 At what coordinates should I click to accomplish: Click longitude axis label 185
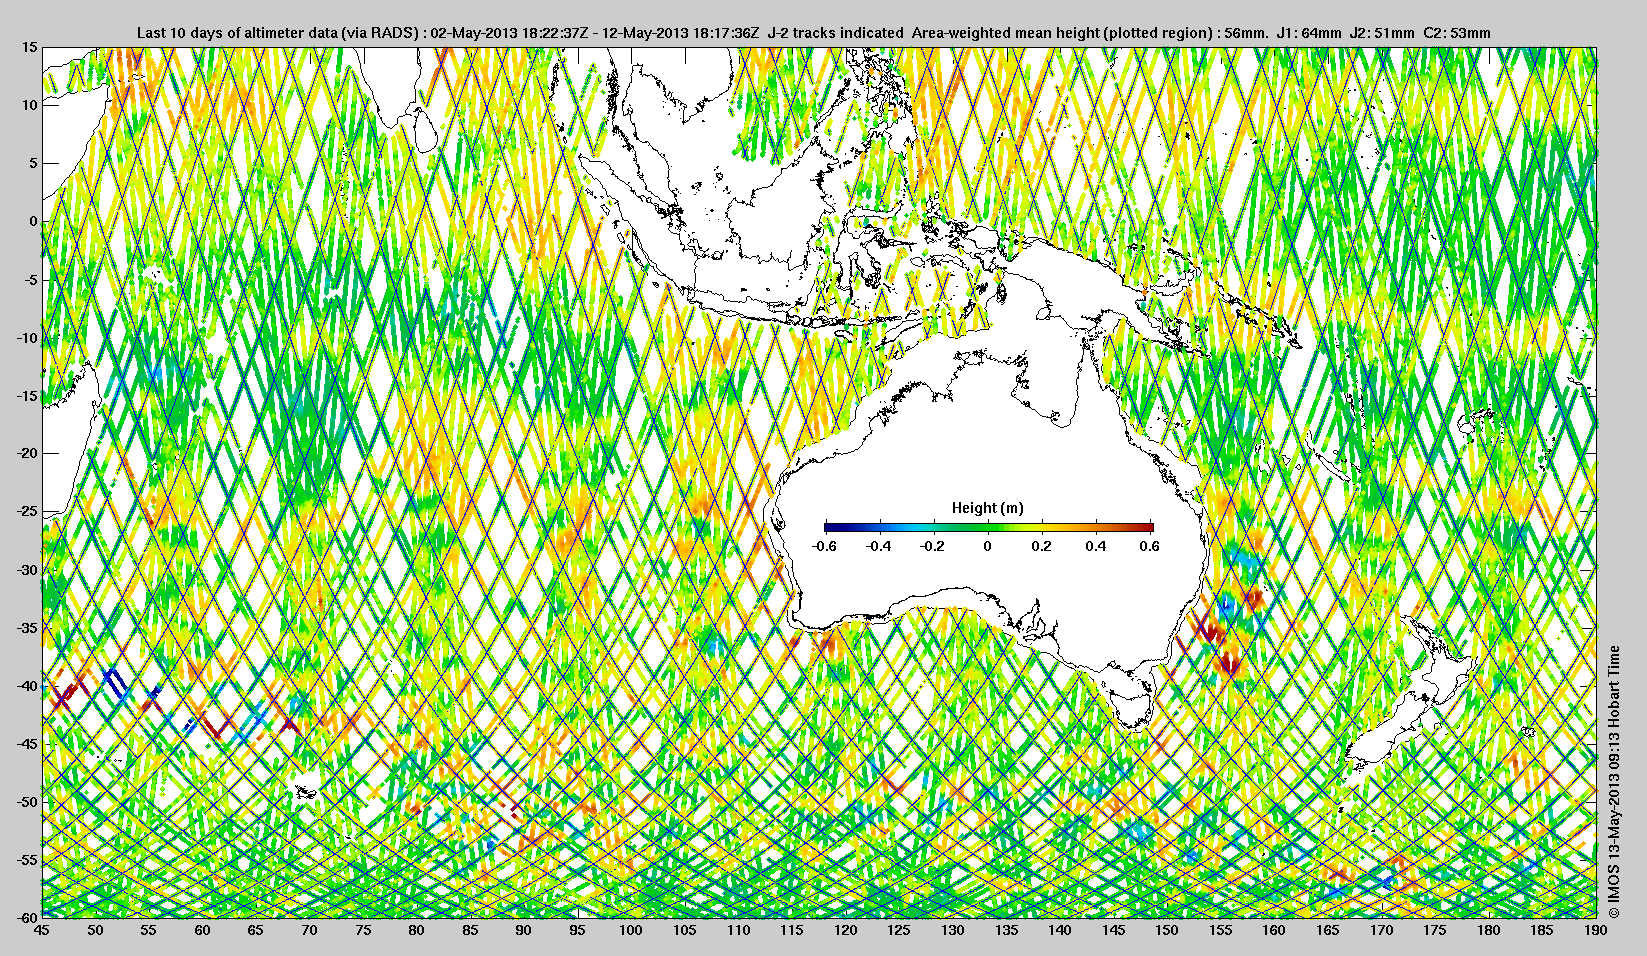1542,930
